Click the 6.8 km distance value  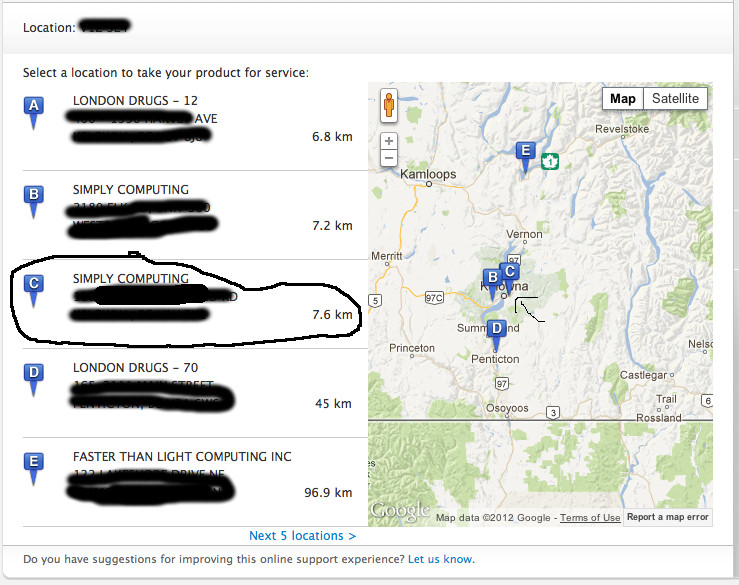pos(332,137)
